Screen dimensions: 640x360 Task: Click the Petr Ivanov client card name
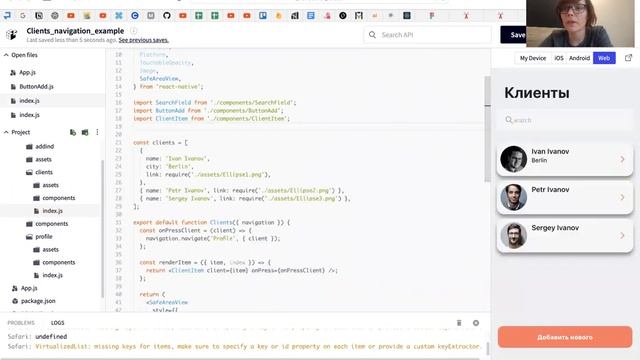(550, 190)
